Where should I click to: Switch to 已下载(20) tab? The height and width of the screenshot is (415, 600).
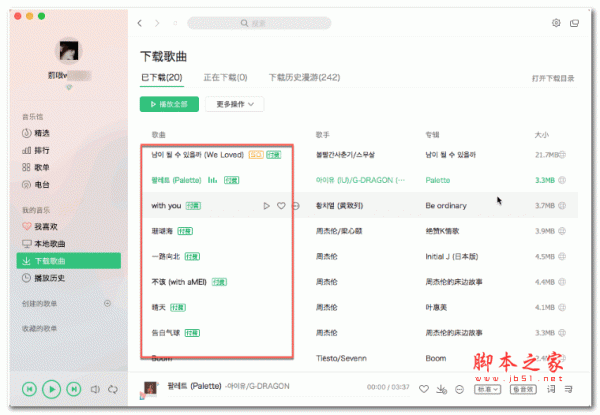click(x=162, y=78)
